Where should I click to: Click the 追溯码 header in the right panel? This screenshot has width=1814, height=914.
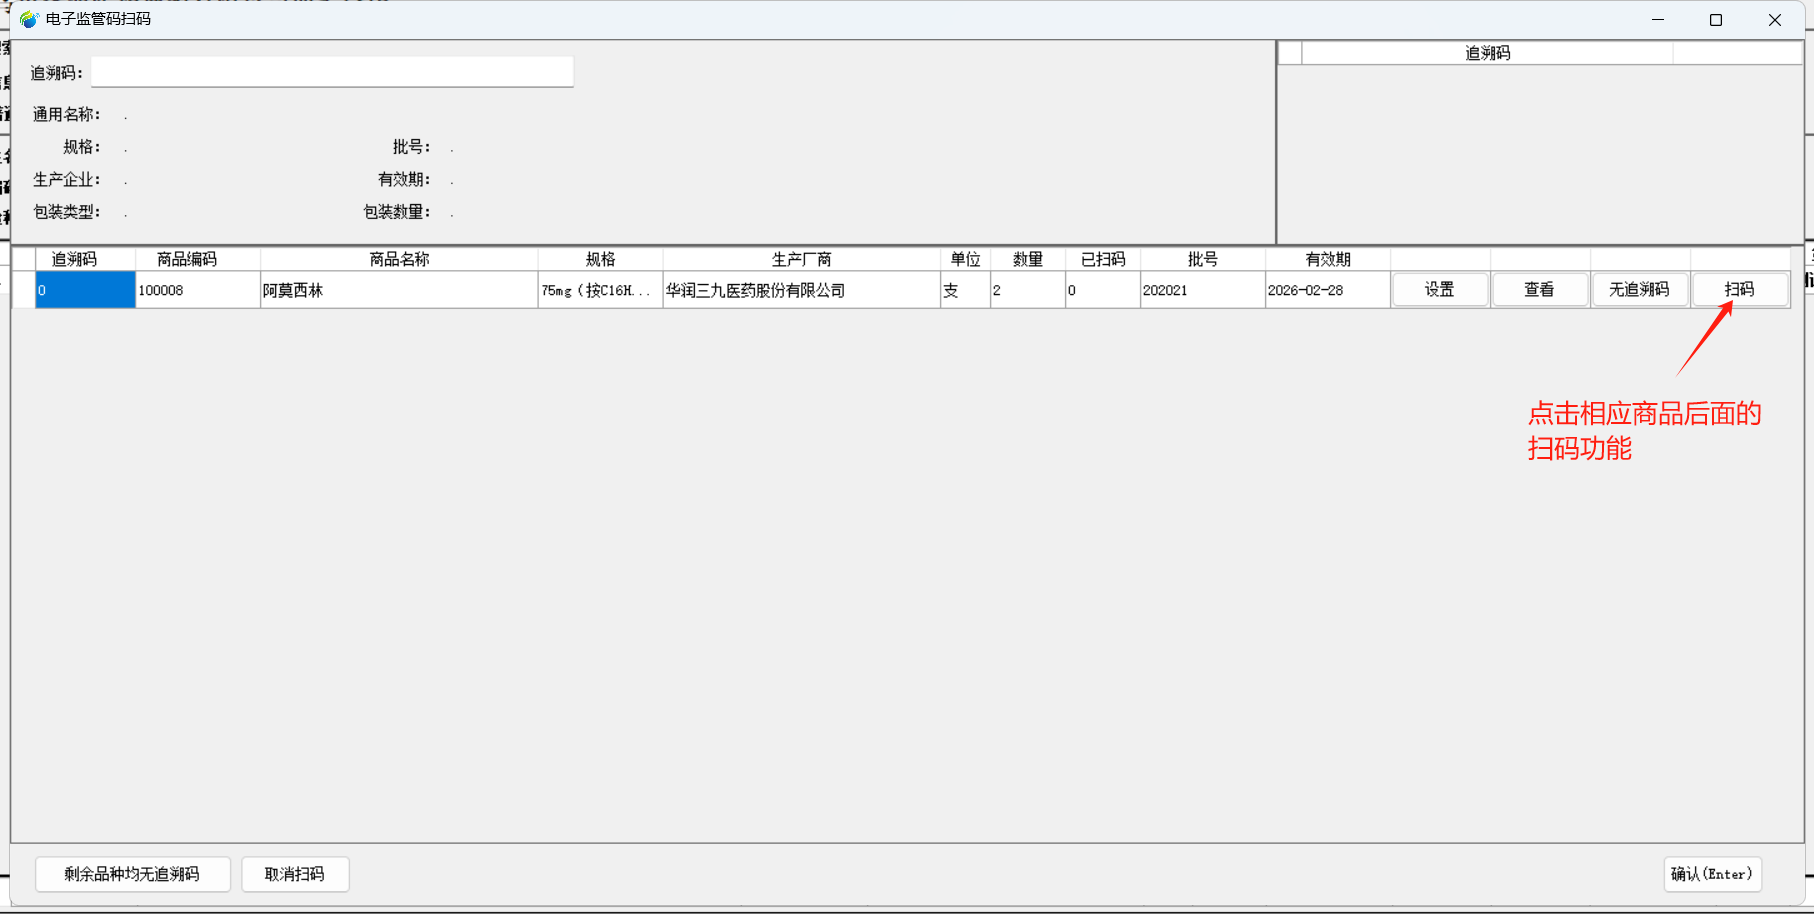1487,53
